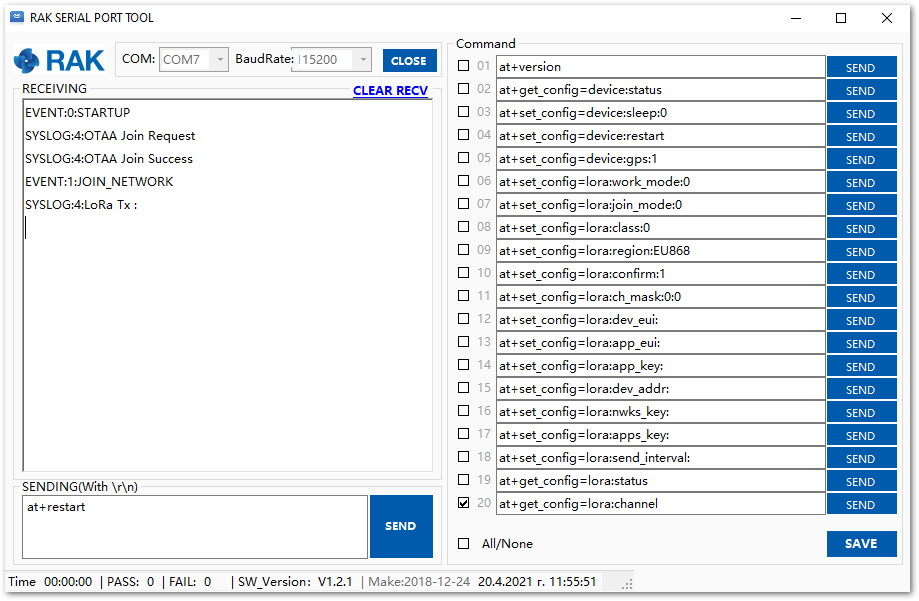Send the lora:join_mode:0 command
The image size is (919, 601).
(x=860, y=206)
